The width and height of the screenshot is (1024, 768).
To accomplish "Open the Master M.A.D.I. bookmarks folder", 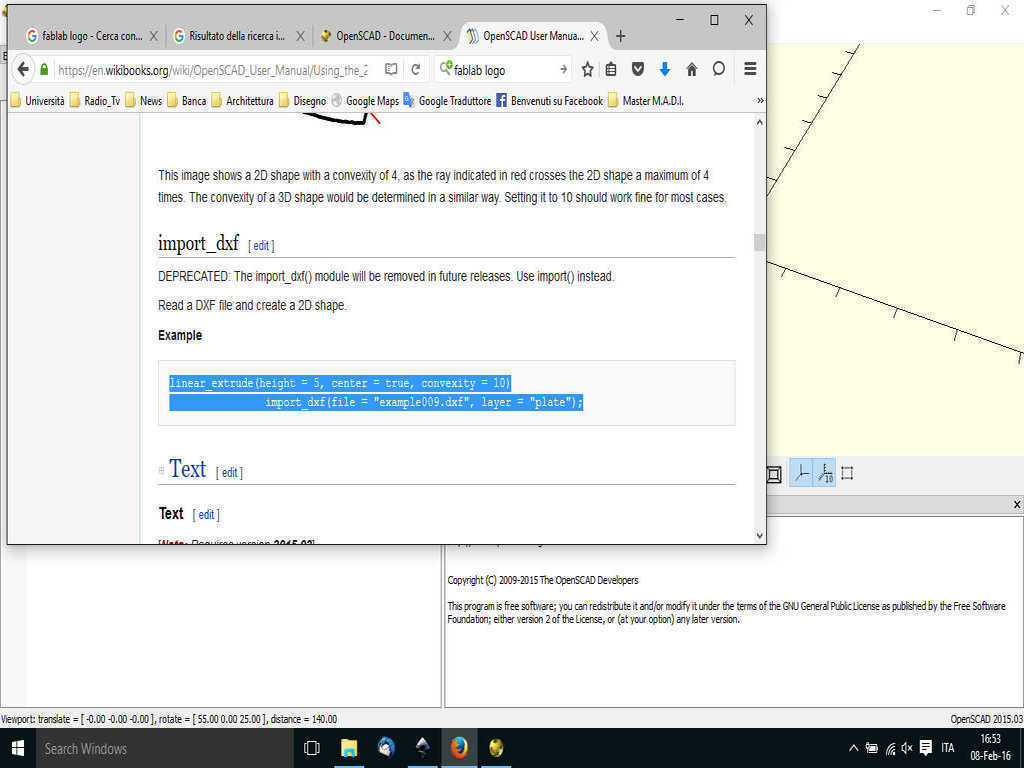I will (646, 101).
